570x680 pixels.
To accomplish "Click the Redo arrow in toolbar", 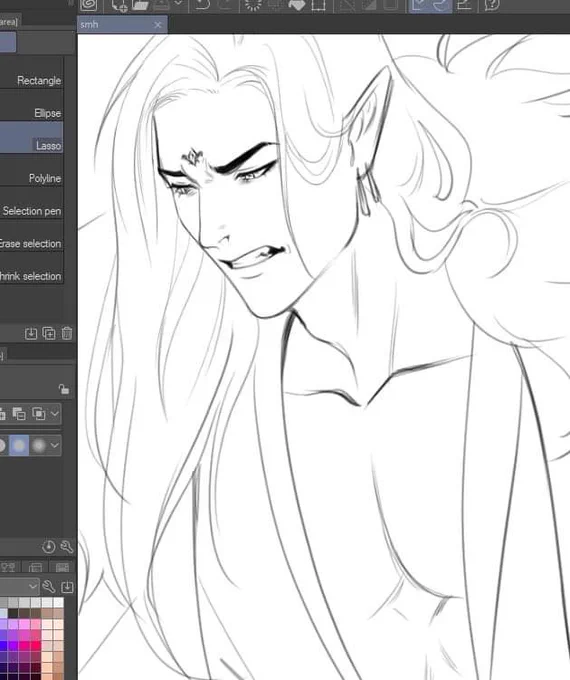I will point(225,5).
